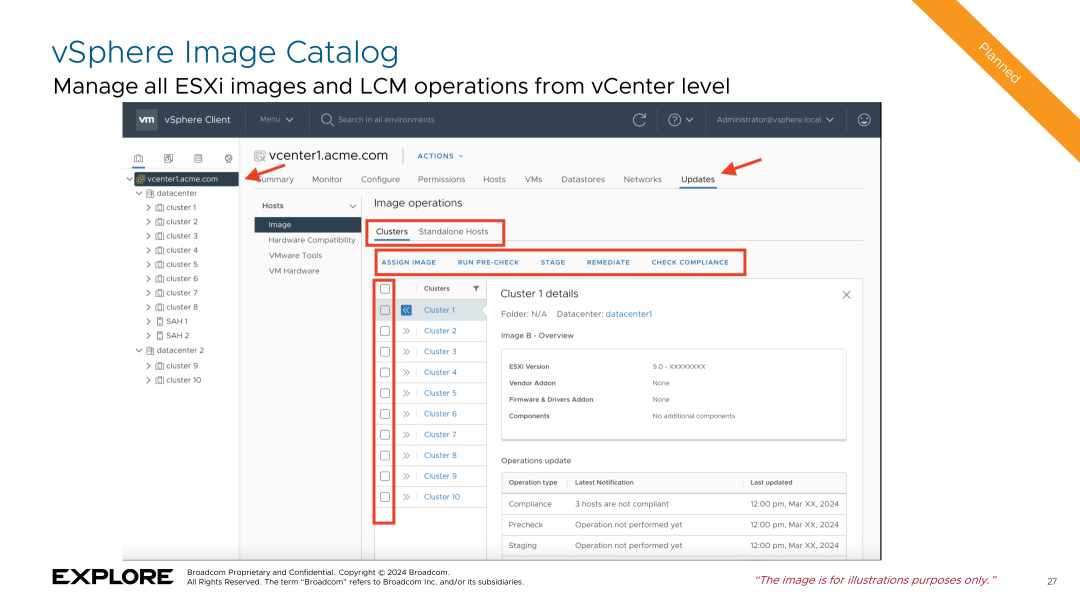Close the Cluster 1 details panel
This screenshot has width=1080, height=608.
pos(847,295)
